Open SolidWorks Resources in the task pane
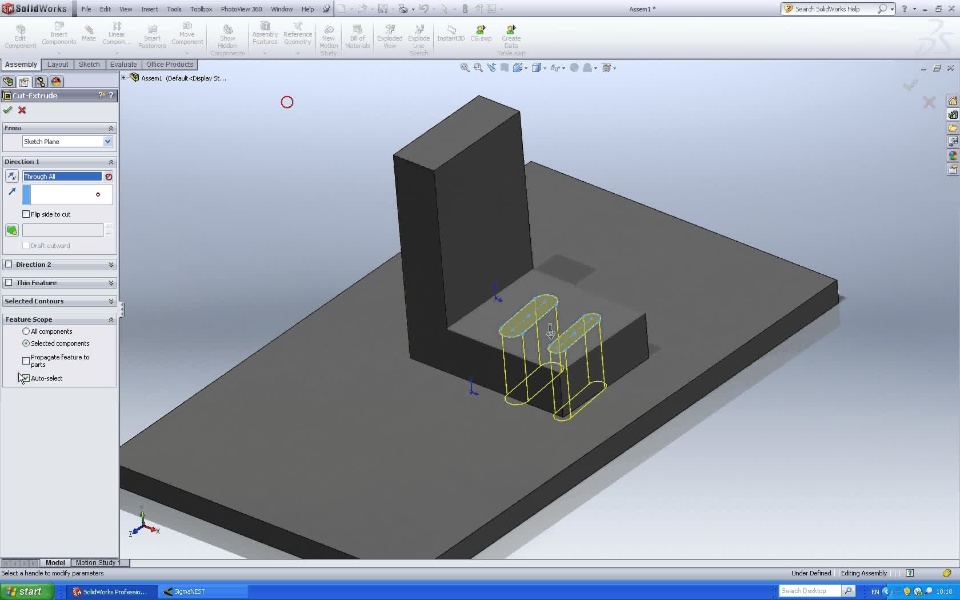The image size is (960, 600). [953, 101]
